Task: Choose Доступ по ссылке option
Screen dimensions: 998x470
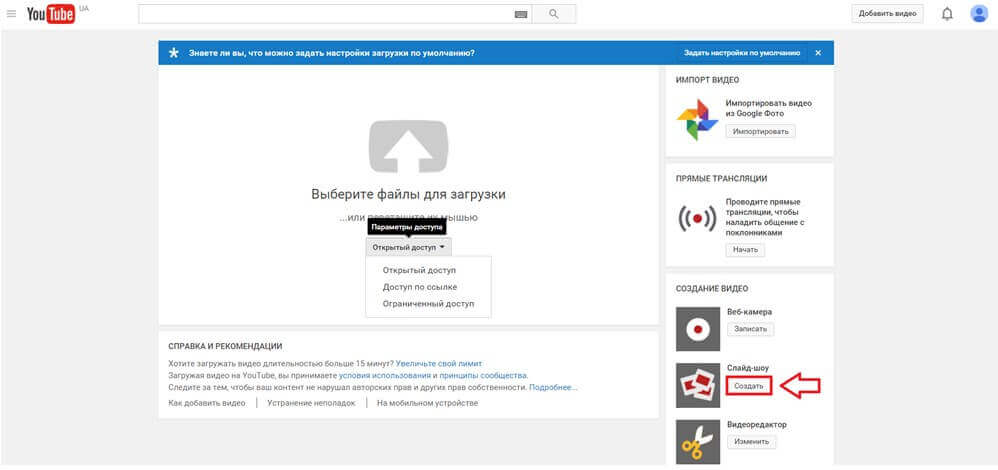Action: coord(419,287)
